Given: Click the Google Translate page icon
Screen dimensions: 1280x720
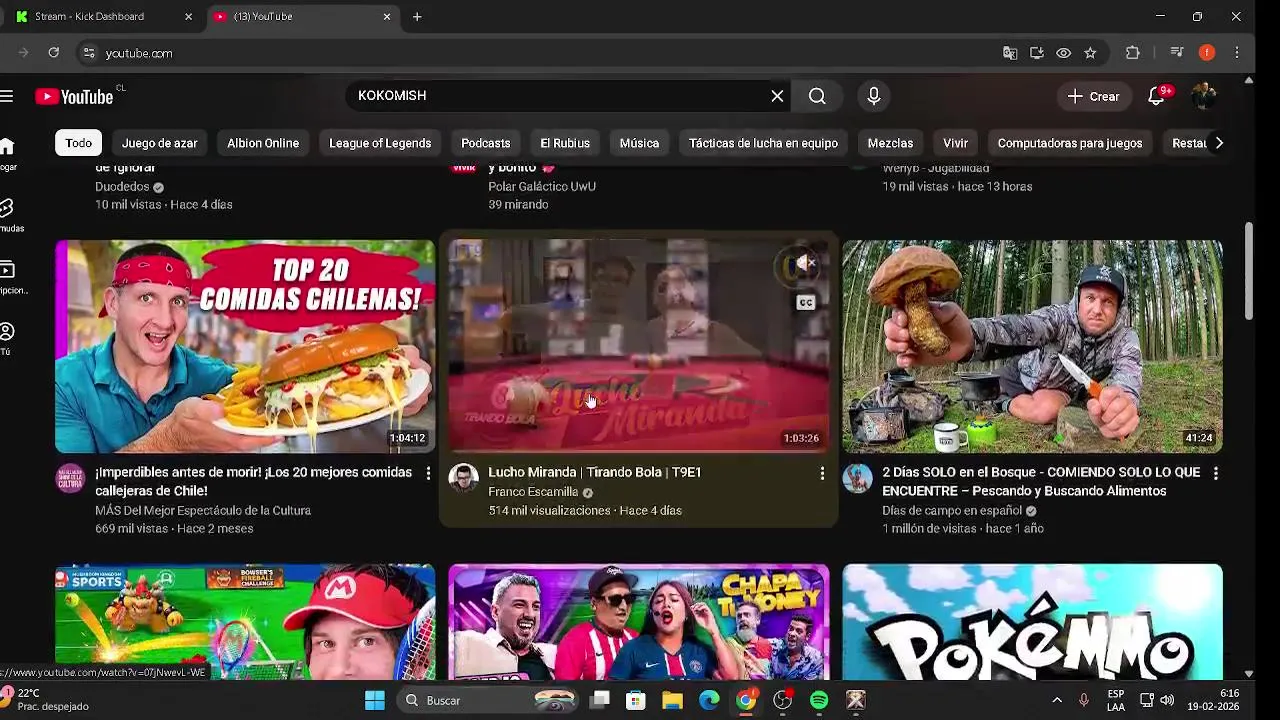Looking at the screenshot, I should (x=1010, y=53).
